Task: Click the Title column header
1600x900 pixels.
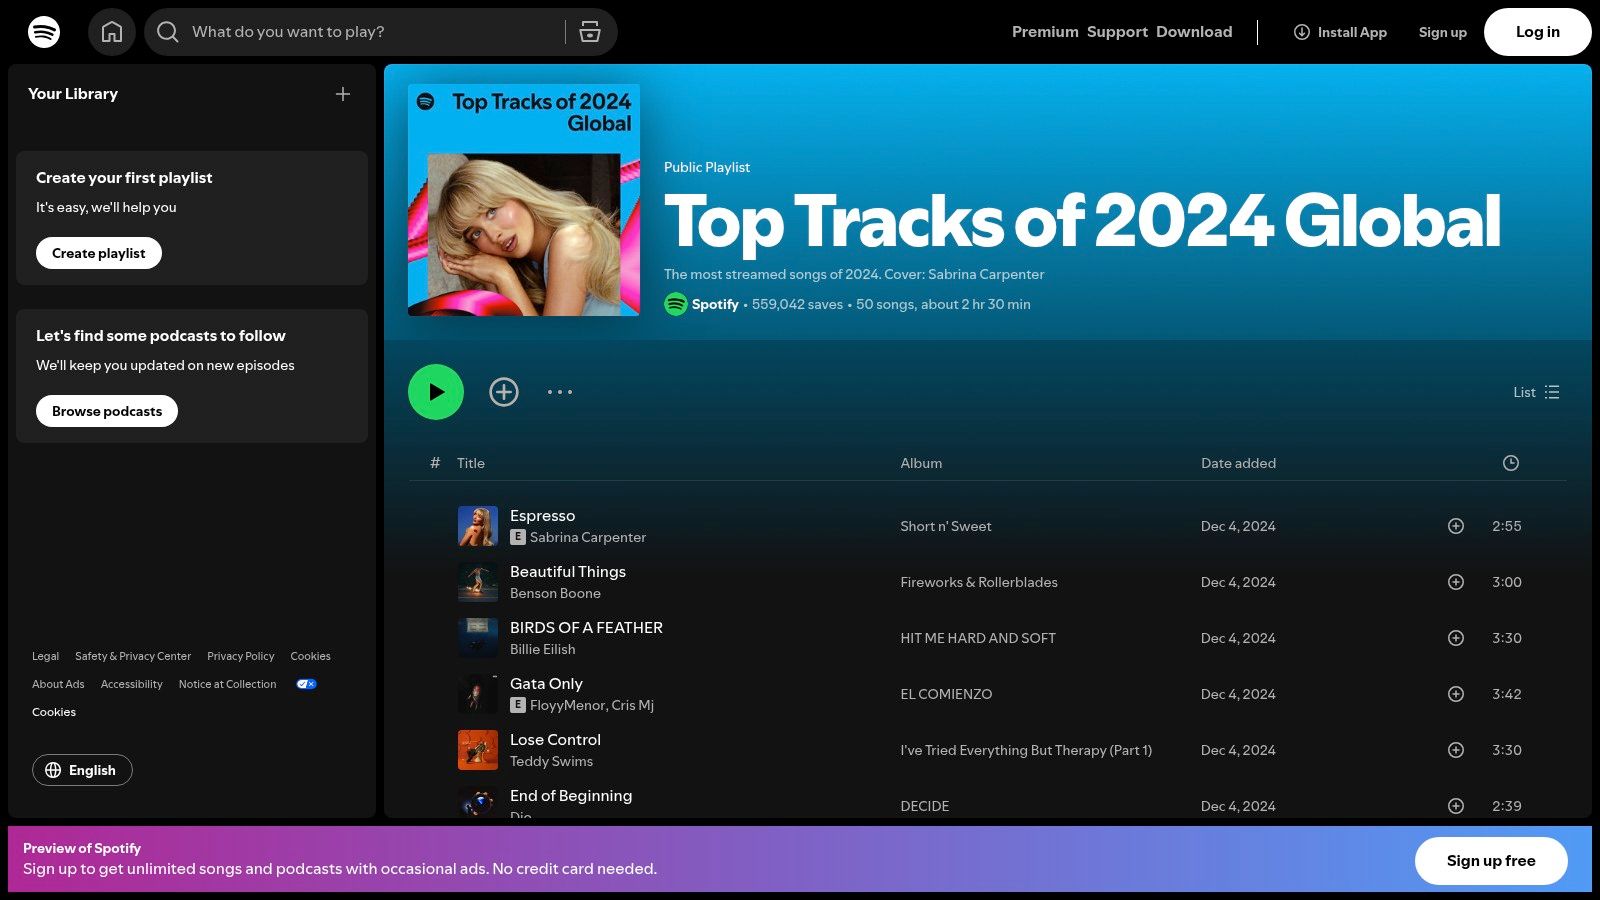Action: 471,463
